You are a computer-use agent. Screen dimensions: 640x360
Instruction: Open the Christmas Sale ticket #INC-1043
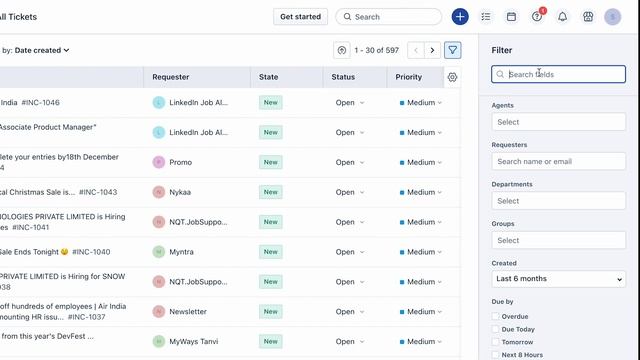(x=58, y=192)
